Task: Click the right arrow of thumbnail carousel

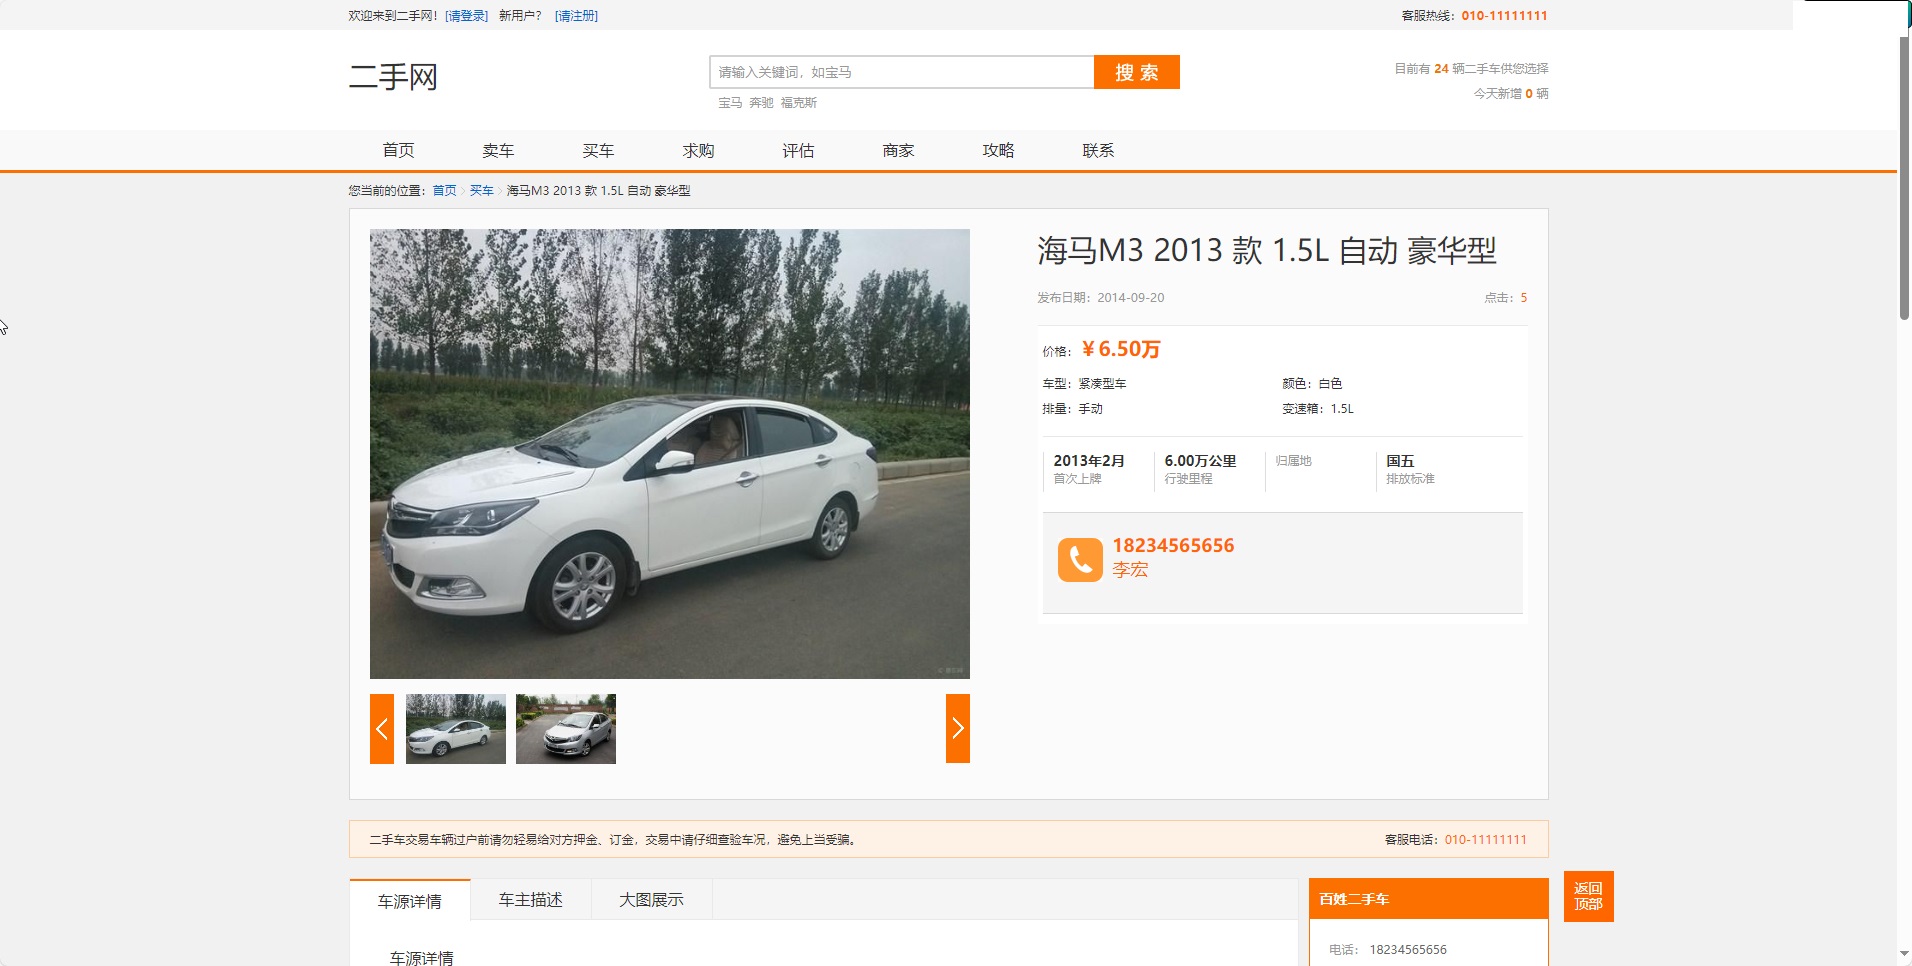Action: pyautogui.click(x=957, y=729)
